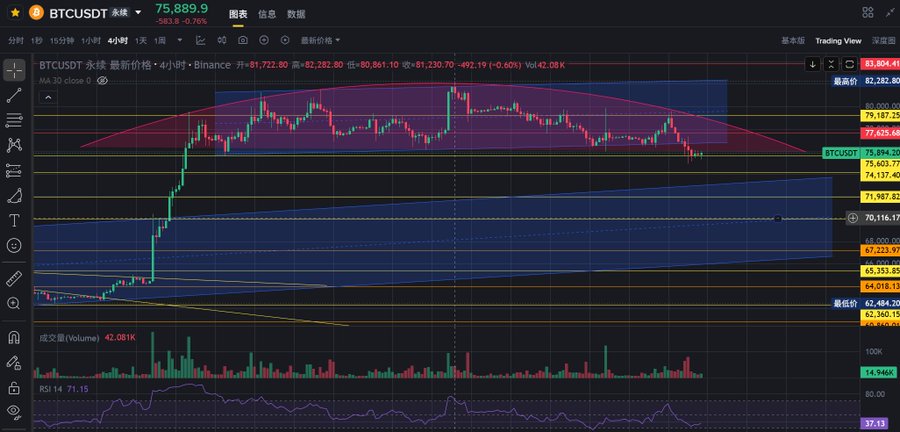Toggle magnet snapping mode

[x=14, y=337]
